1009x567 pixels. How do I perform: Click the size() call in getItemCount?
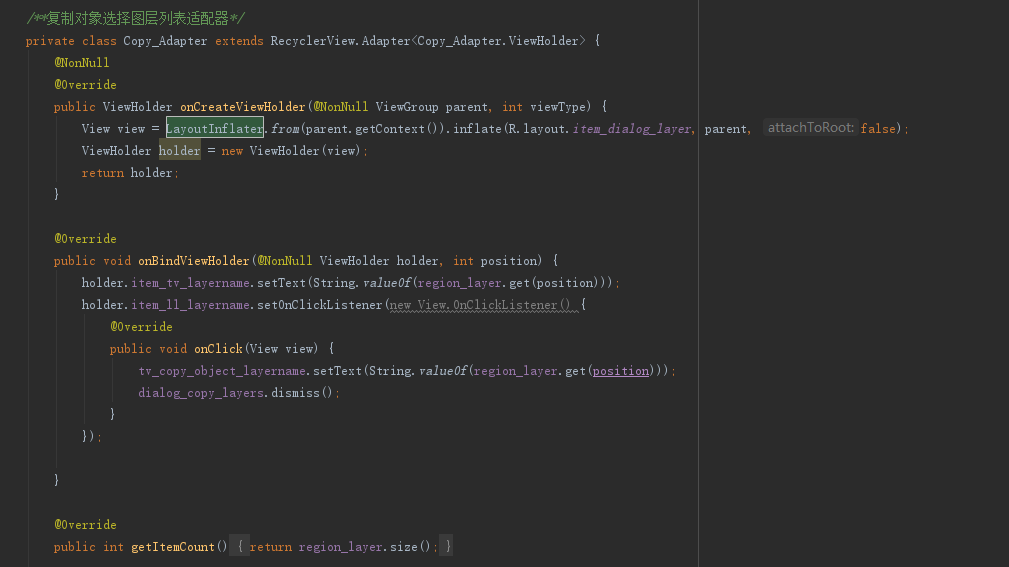[410, 546]
